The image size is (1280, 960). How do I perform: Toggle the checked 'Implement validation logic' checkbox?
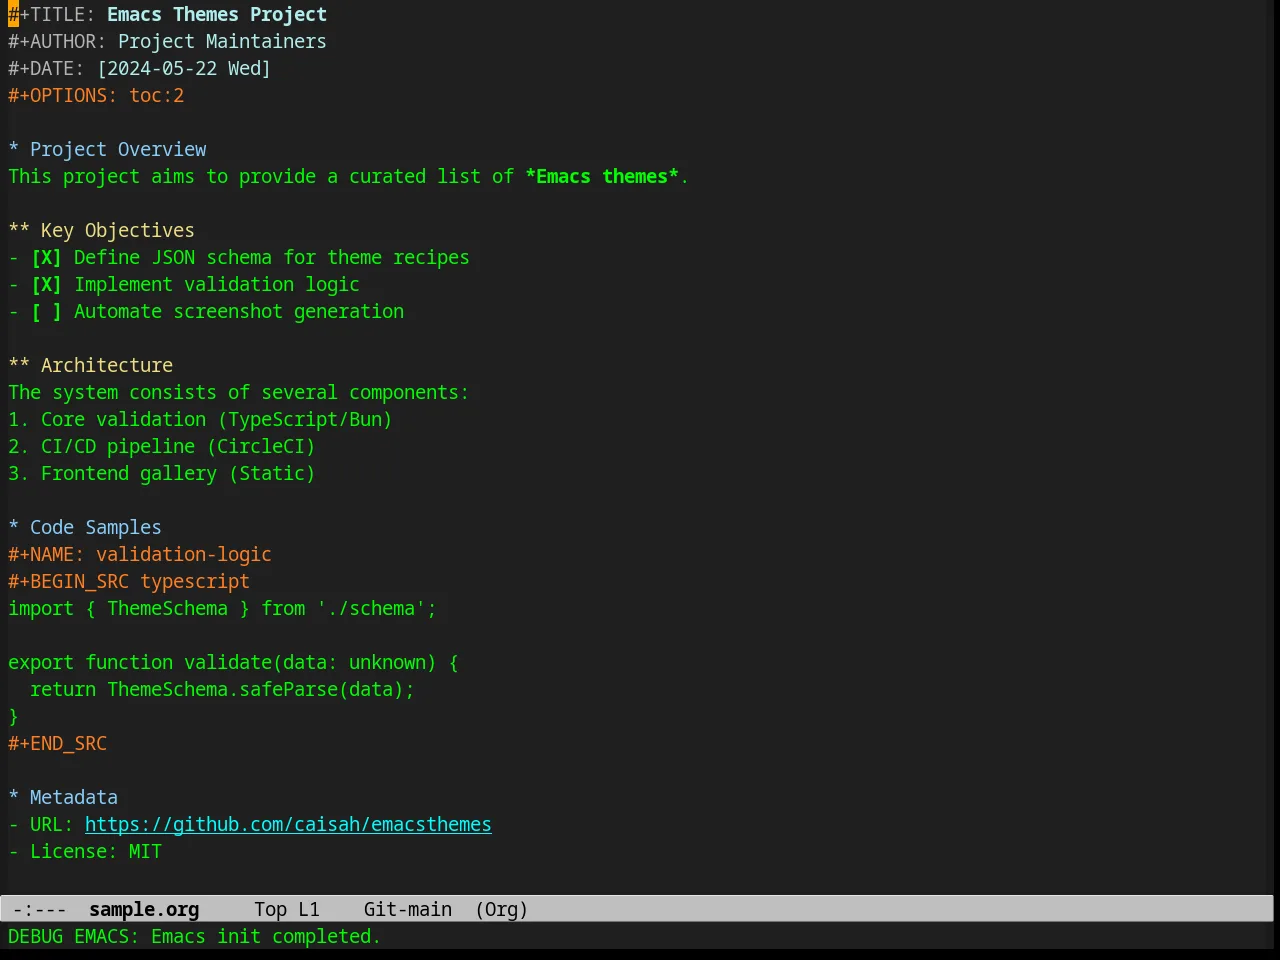[46, 284]
